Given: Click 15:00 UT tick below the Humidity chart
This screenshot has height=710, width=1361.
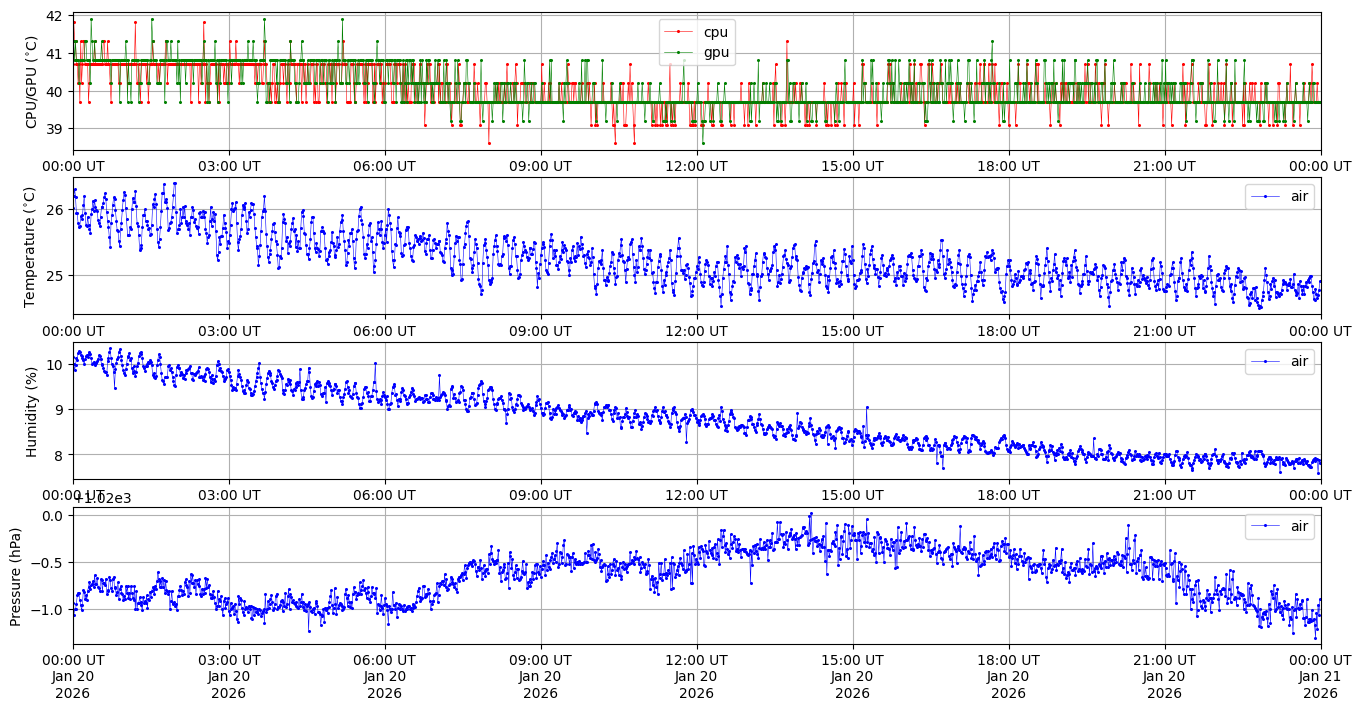Looking at the screenshot, I should point(852,495).
